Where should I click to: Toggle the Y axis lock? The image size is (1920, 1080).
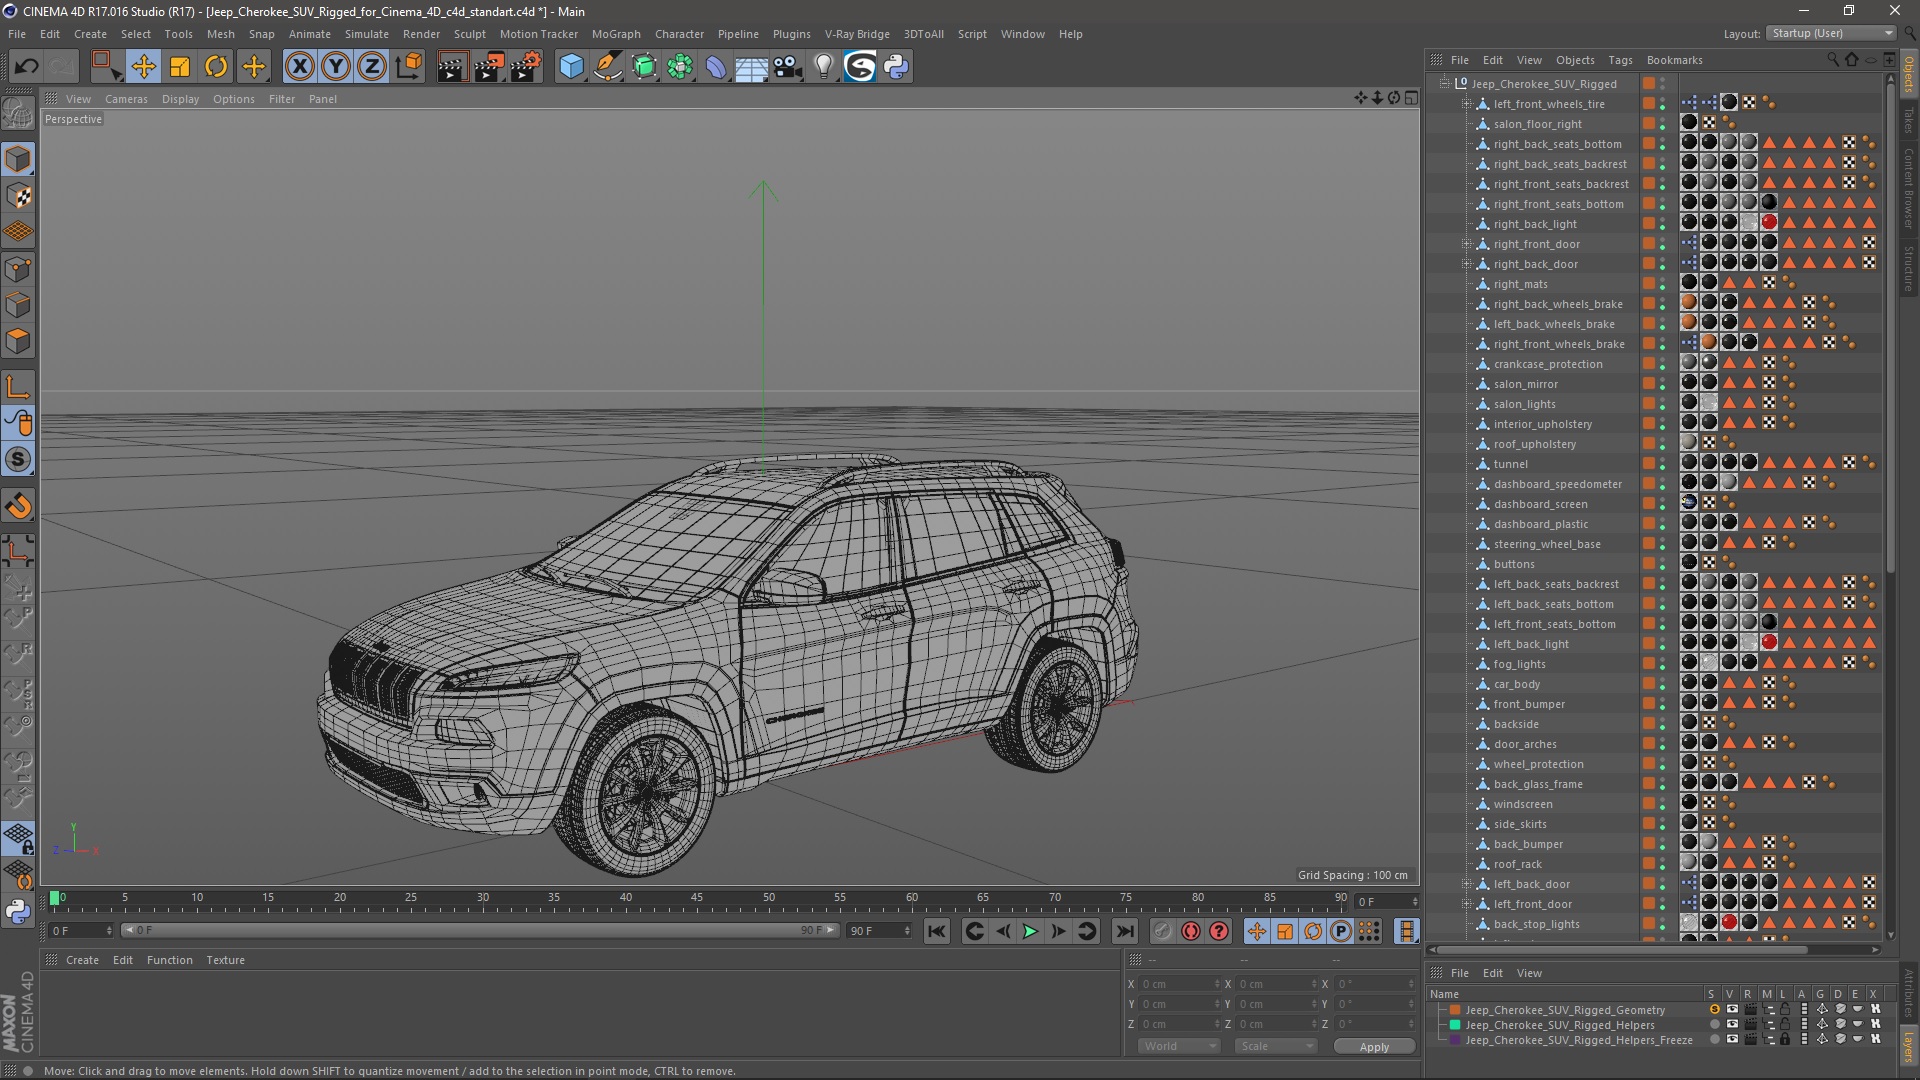(x=336, y=67)
